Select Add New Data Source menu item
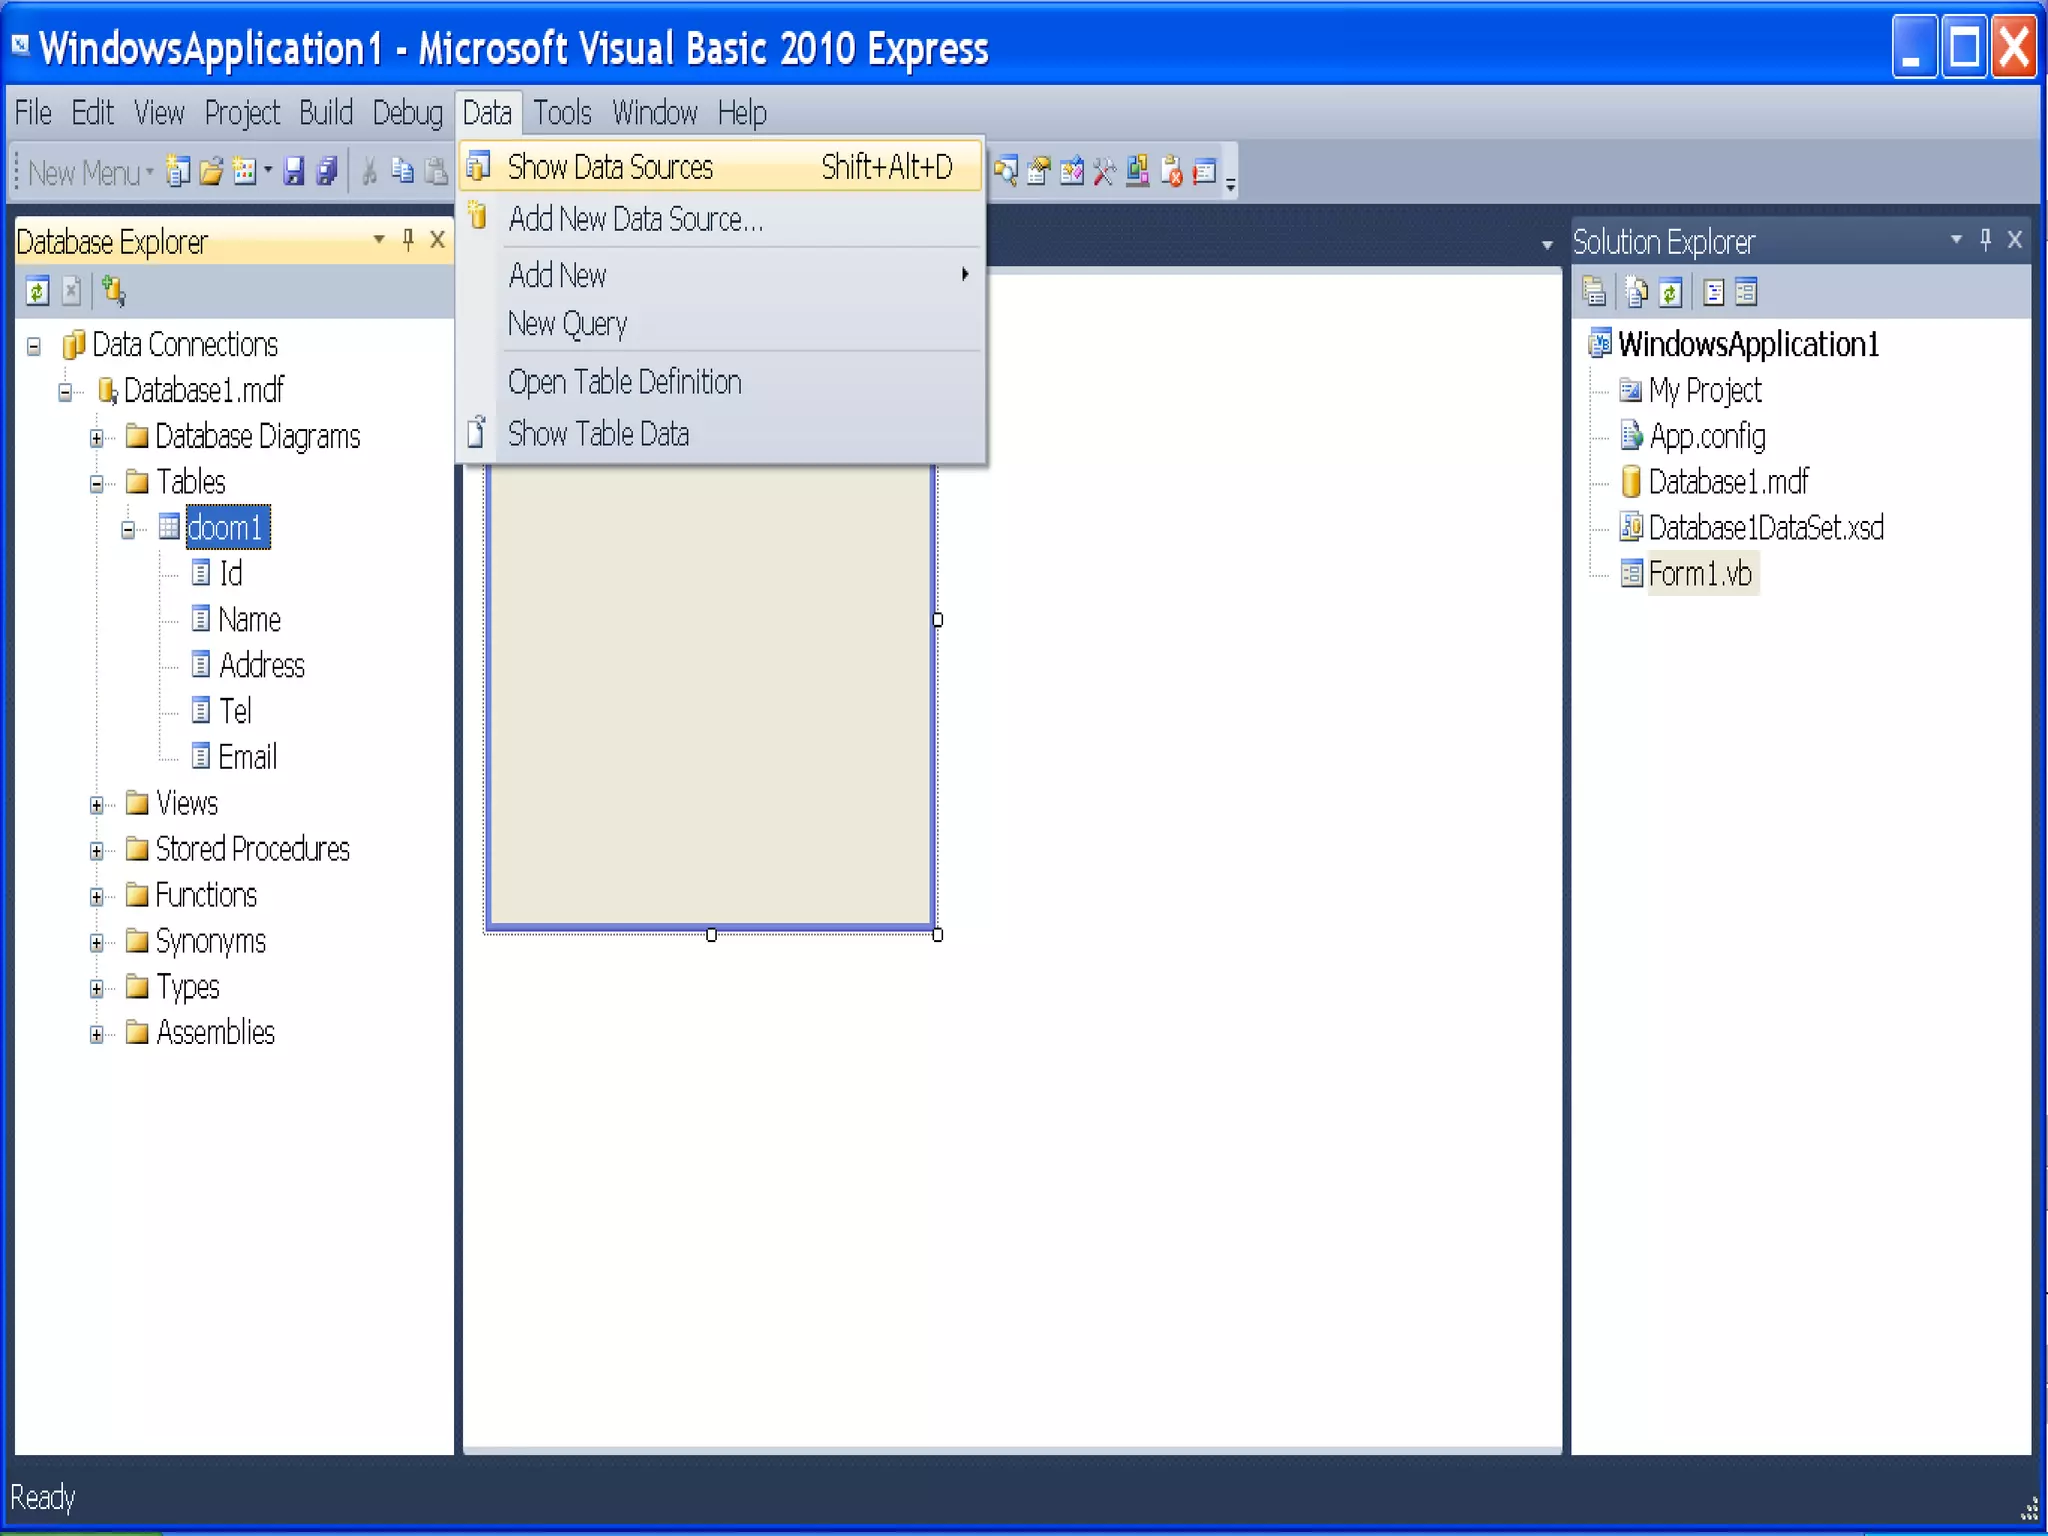 [635, 219]
